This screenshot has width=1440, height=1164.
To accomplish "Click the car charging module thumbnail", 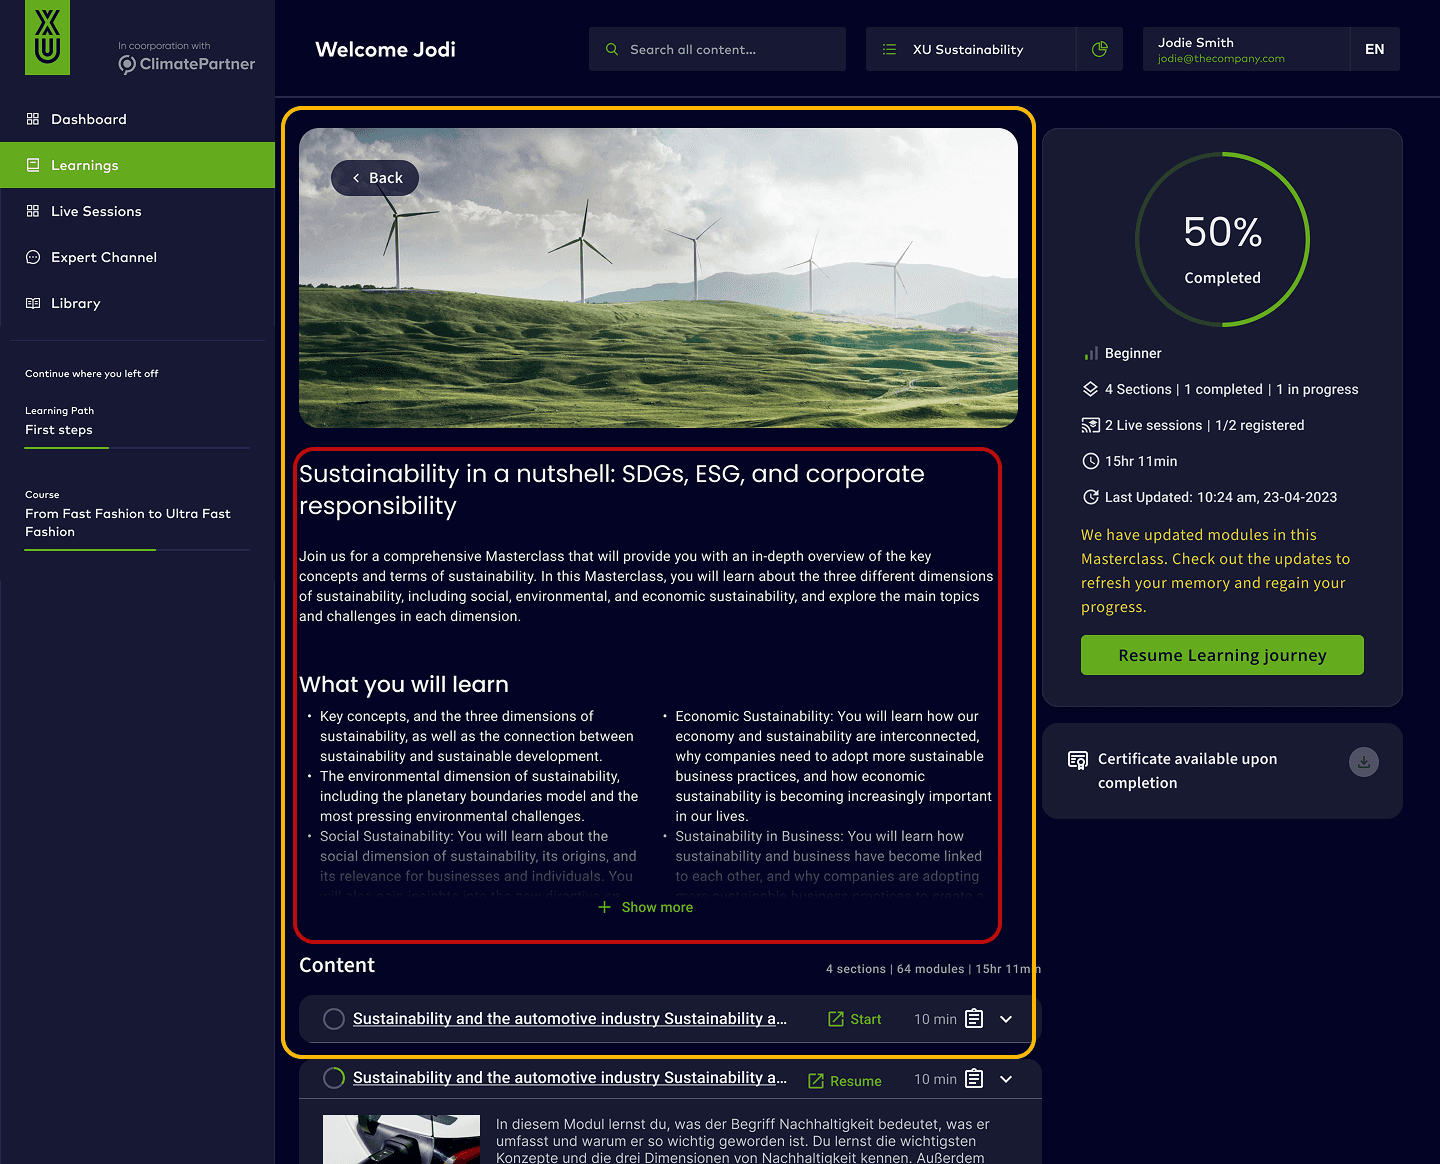I will pos(401,1139).
